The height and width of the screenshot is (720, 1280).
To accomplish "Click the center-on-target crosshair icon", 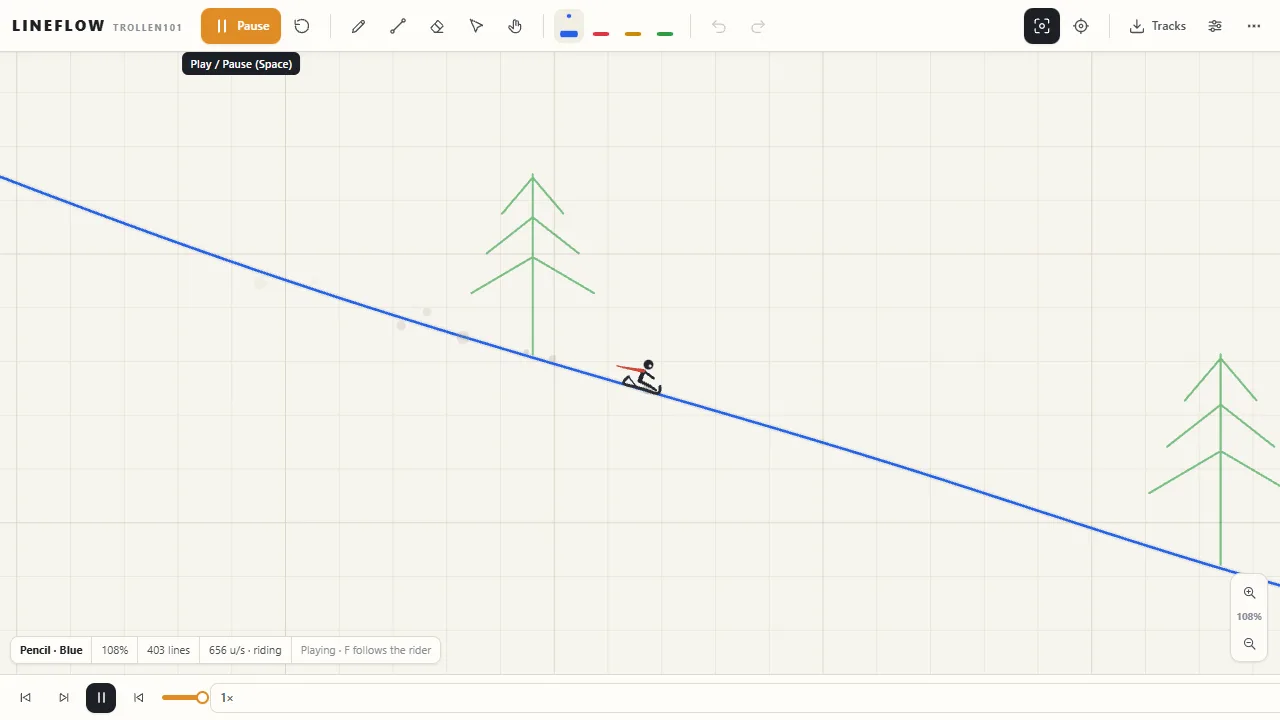I will pos(1081,26).
